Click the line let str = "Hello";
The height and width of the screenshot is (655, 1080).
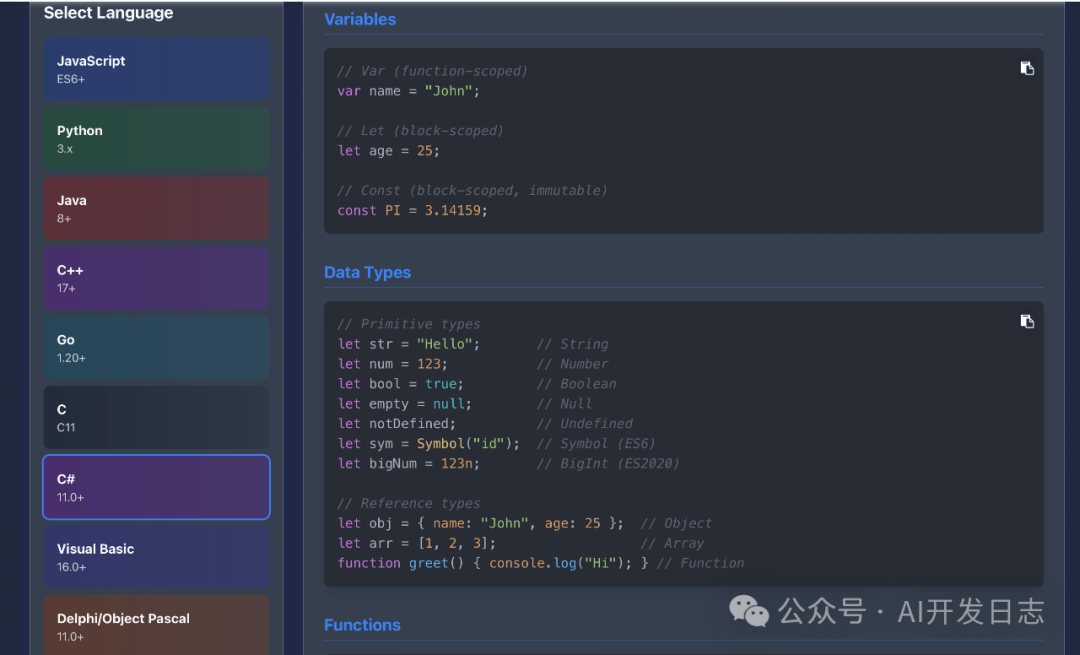(408, 344)
